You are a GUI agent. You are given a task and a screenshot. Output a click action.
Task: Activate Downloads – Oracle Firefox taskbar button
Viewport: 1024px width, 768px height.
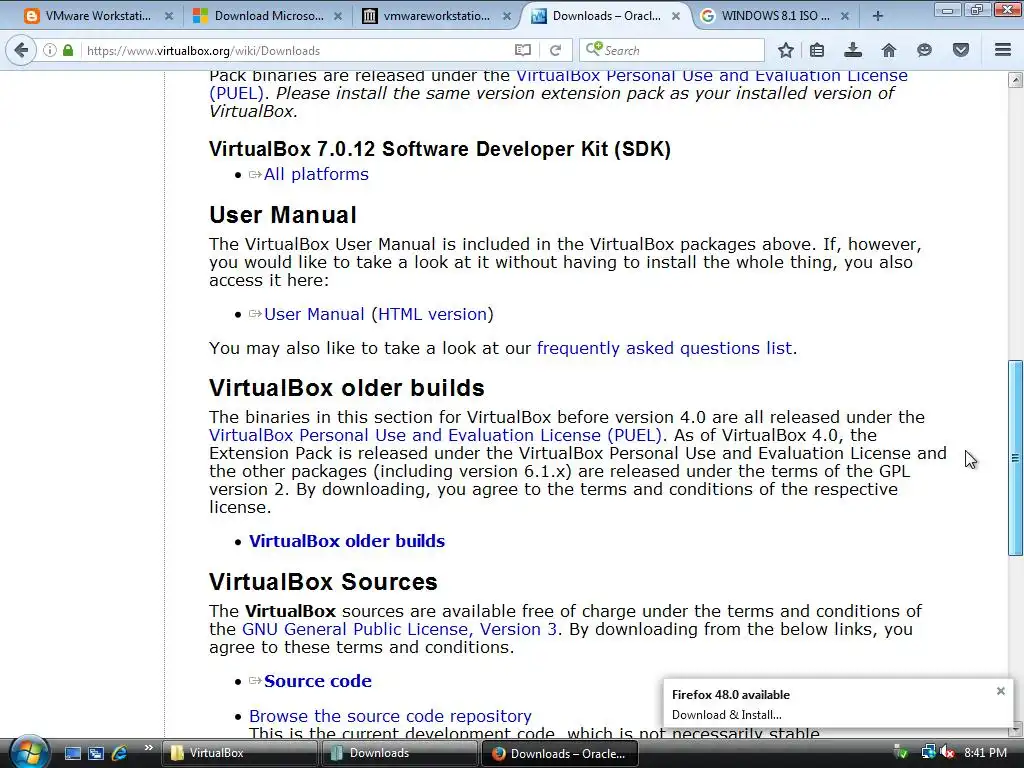pyautogui.click(x=560, y=754)
